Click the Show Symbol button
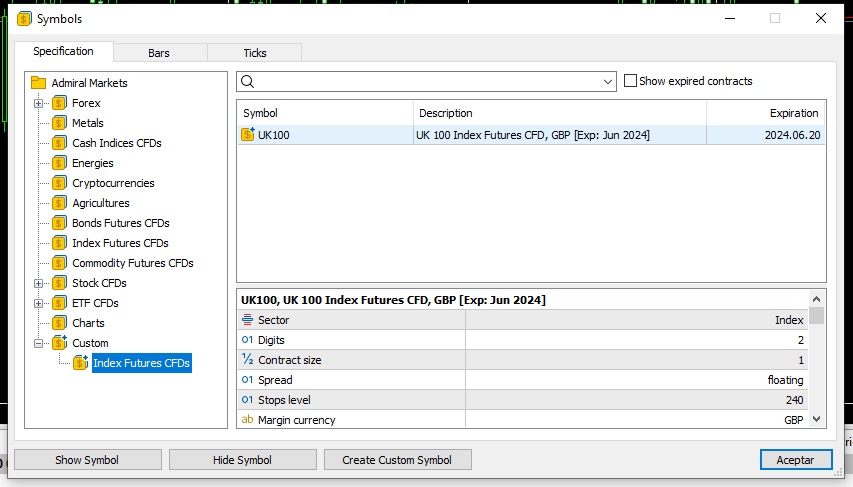The height and width of the screenshot is (487, 853). (x=88, y=460)
